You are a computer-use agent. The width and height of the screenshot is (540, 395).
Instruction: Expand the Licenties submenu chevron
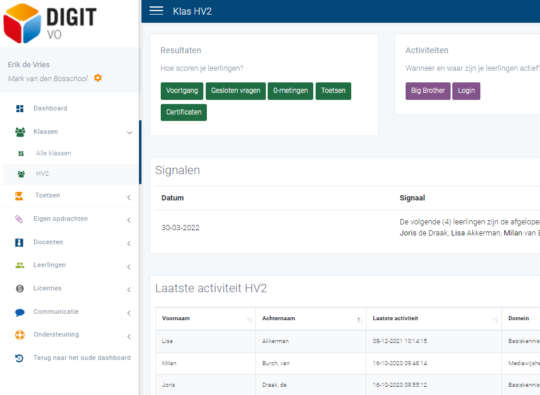coord(129,290)
